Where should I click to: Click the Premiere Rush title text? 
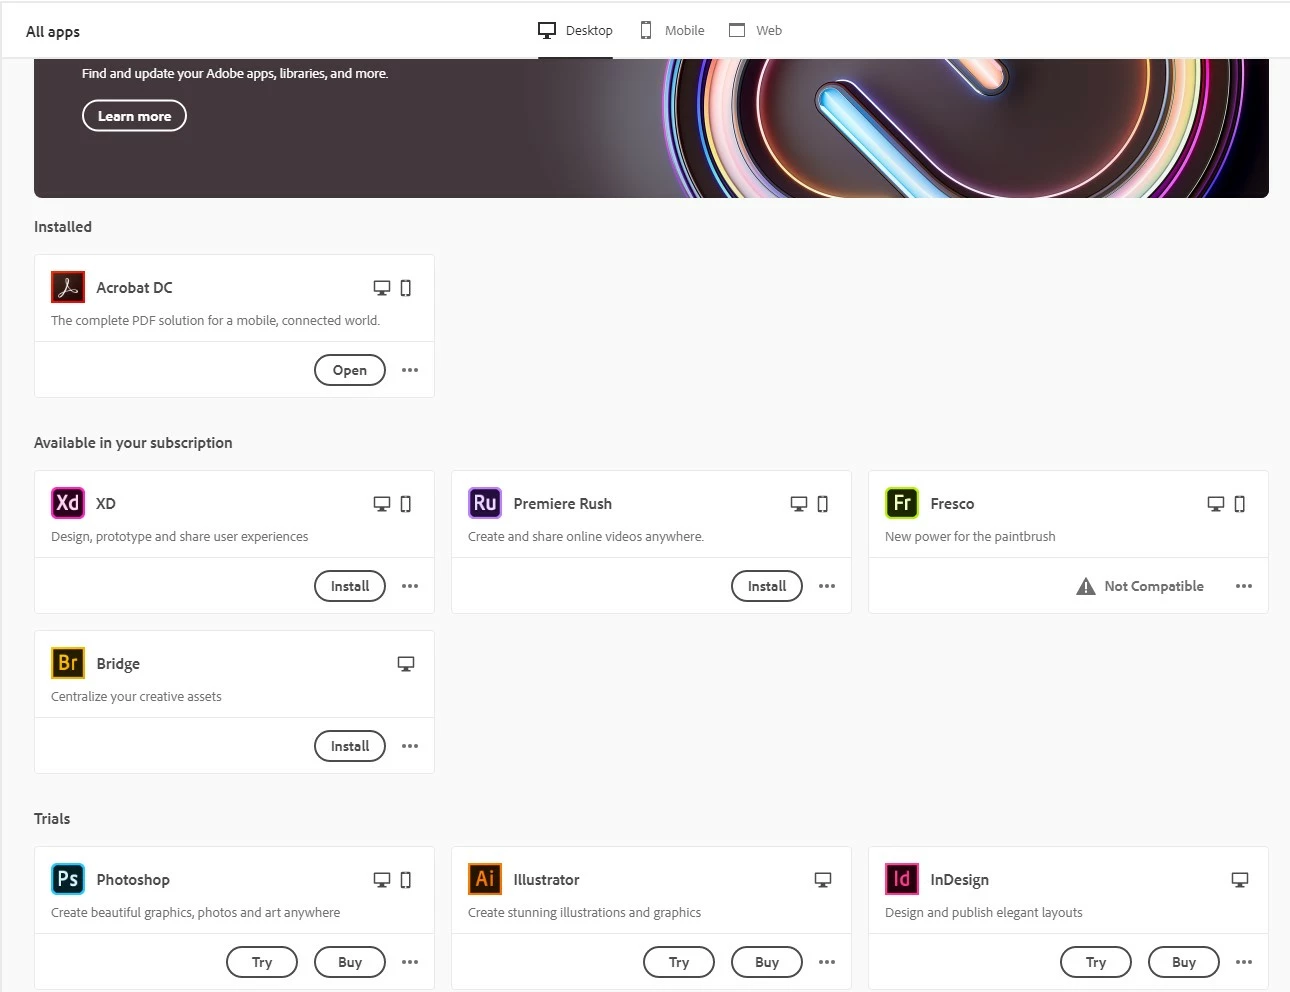pos(563,504)
